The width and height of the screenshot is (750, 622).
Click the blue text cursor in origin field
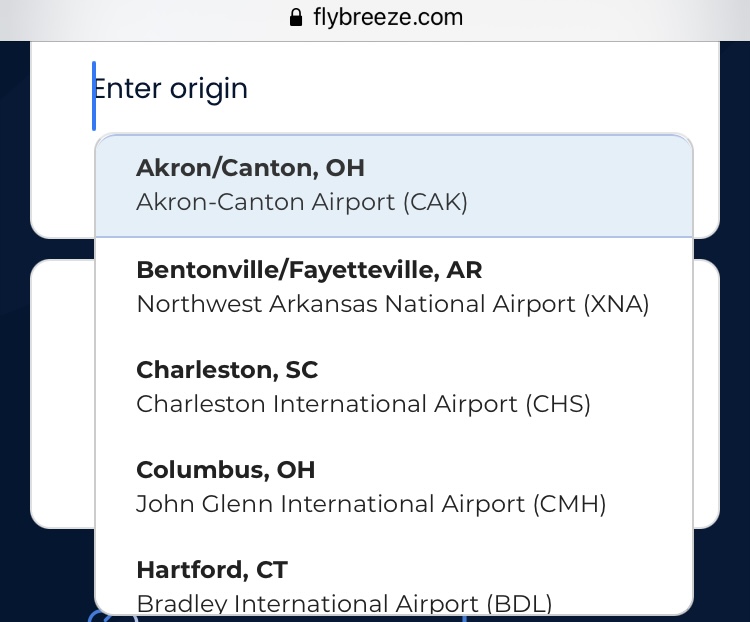pos(94,96)
